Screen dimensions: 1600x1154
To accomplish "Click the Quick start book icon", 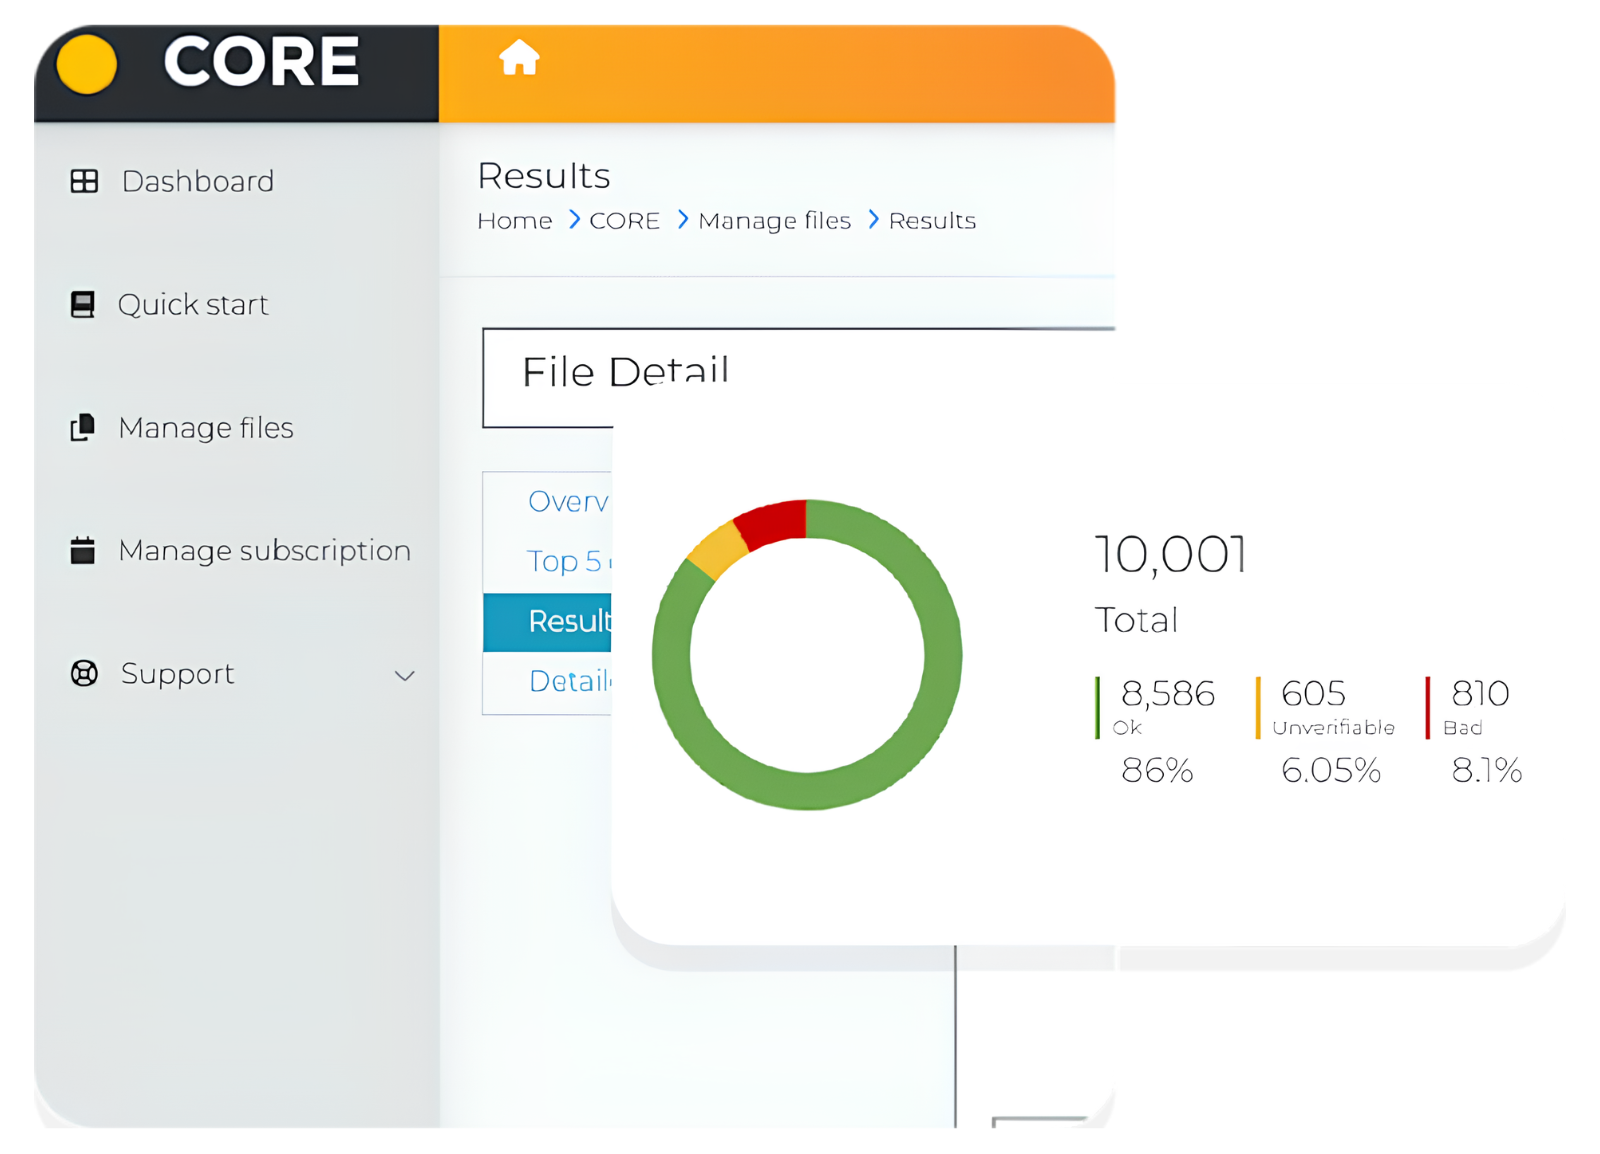I will tap(83, 304).
